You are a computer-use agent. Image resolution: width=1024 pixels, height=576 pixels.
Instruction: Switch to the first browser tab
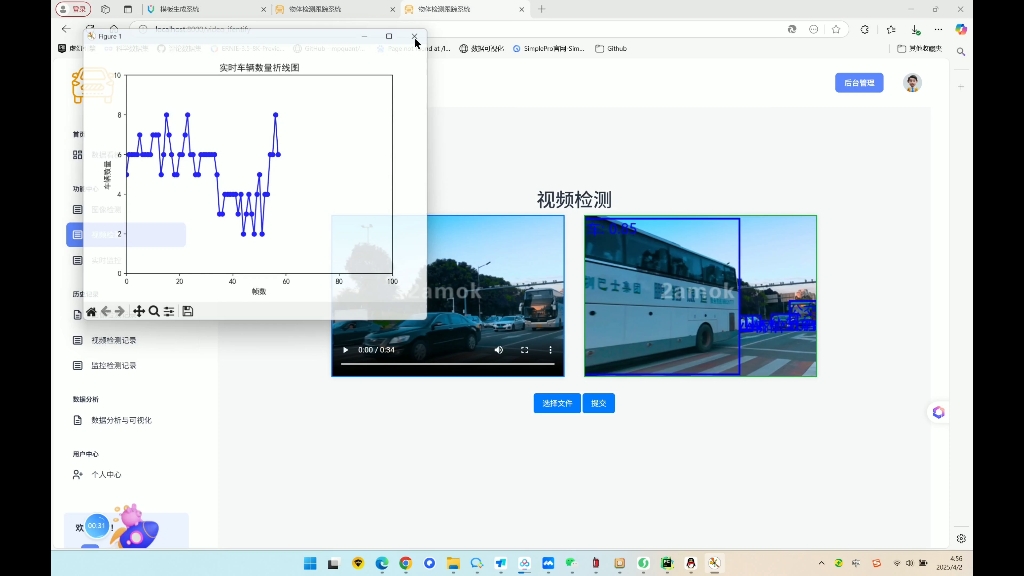tap(206, 9)
